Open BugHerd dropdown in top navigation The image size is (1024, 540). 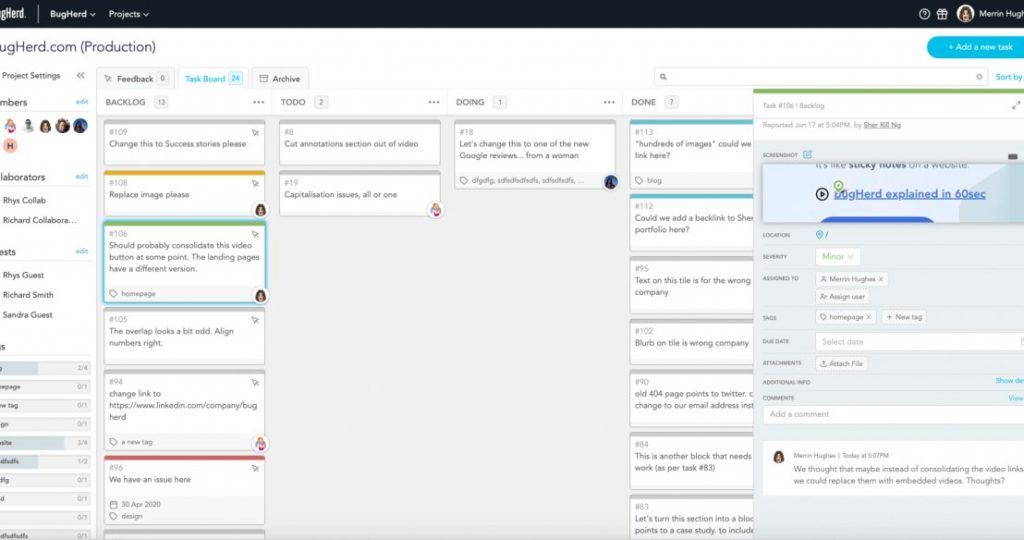72,14
